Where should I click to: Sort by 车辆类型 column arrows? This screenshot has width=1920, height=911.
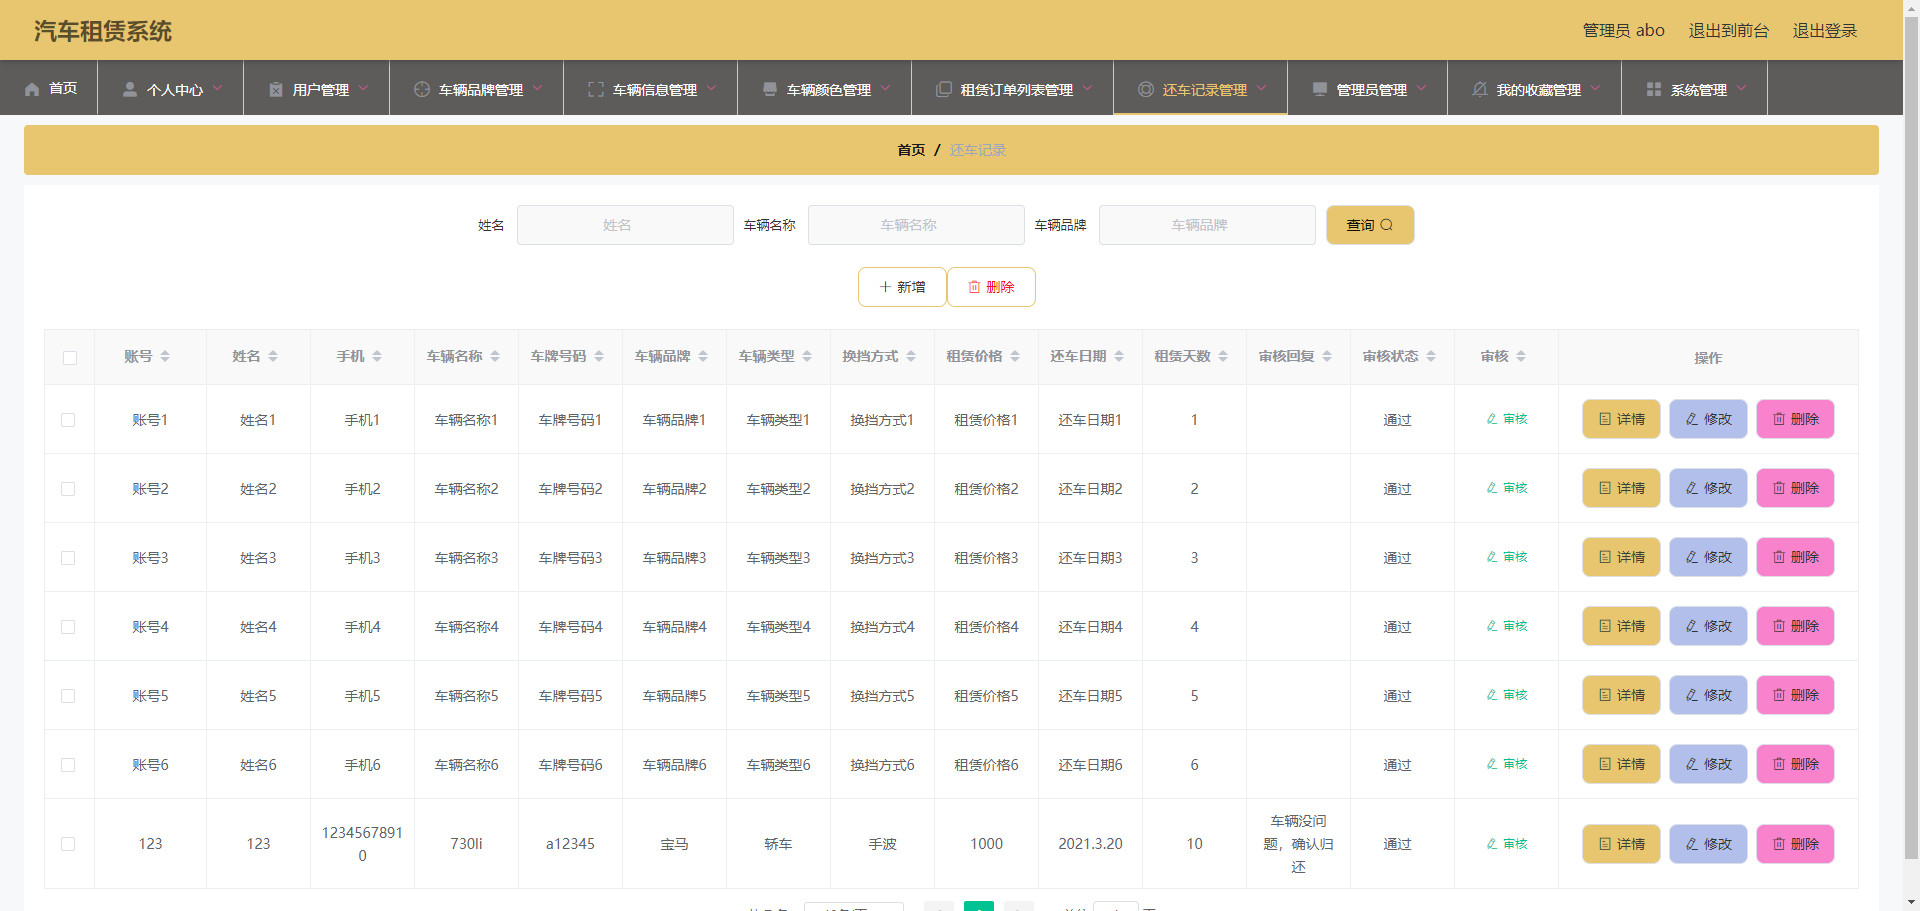(x=807, y=356)
